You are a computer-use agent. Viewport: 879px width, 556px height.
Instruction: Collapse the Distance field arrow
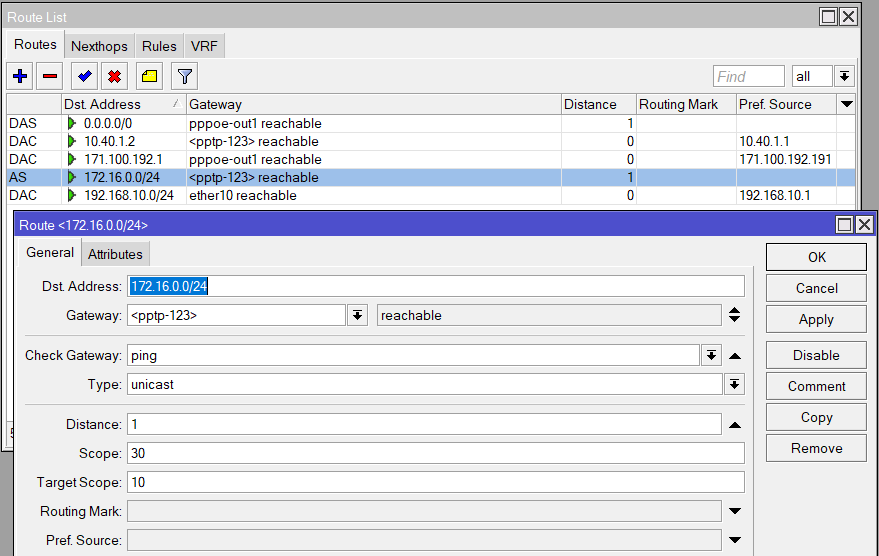coord(735,424)
